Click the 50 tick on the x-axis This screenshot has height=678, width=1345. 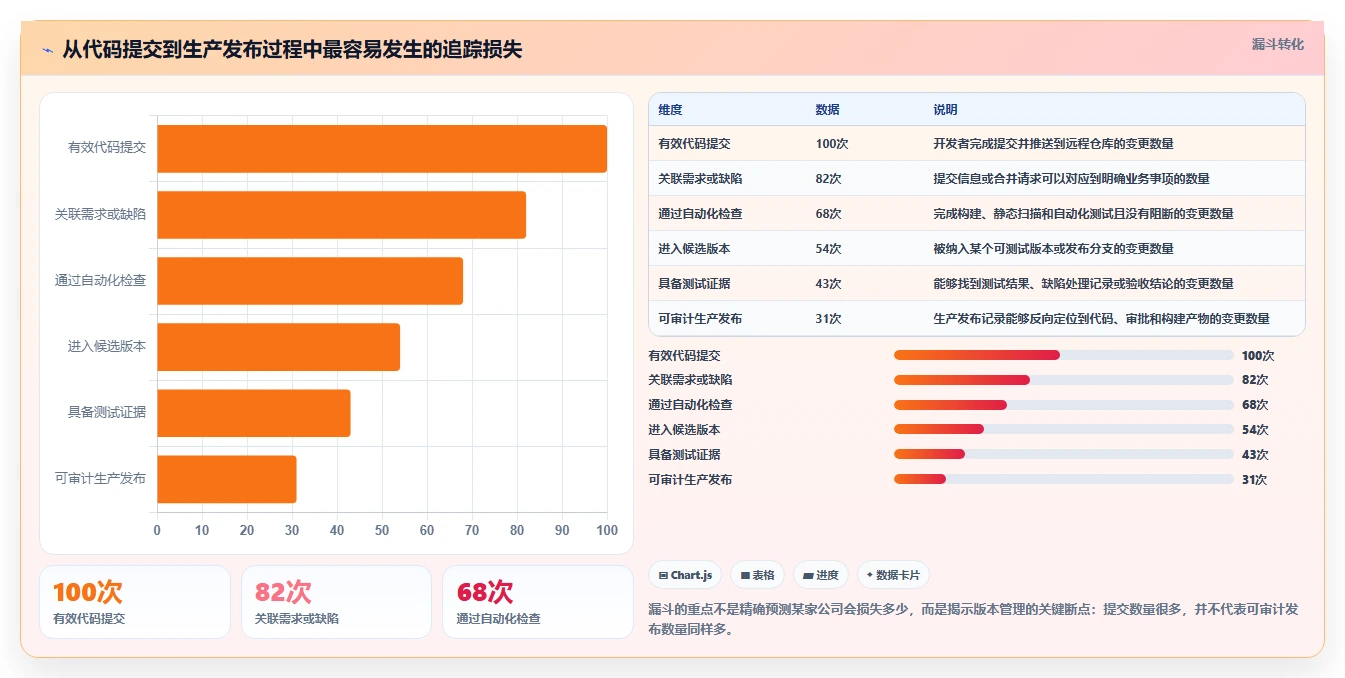pos(382,530)
